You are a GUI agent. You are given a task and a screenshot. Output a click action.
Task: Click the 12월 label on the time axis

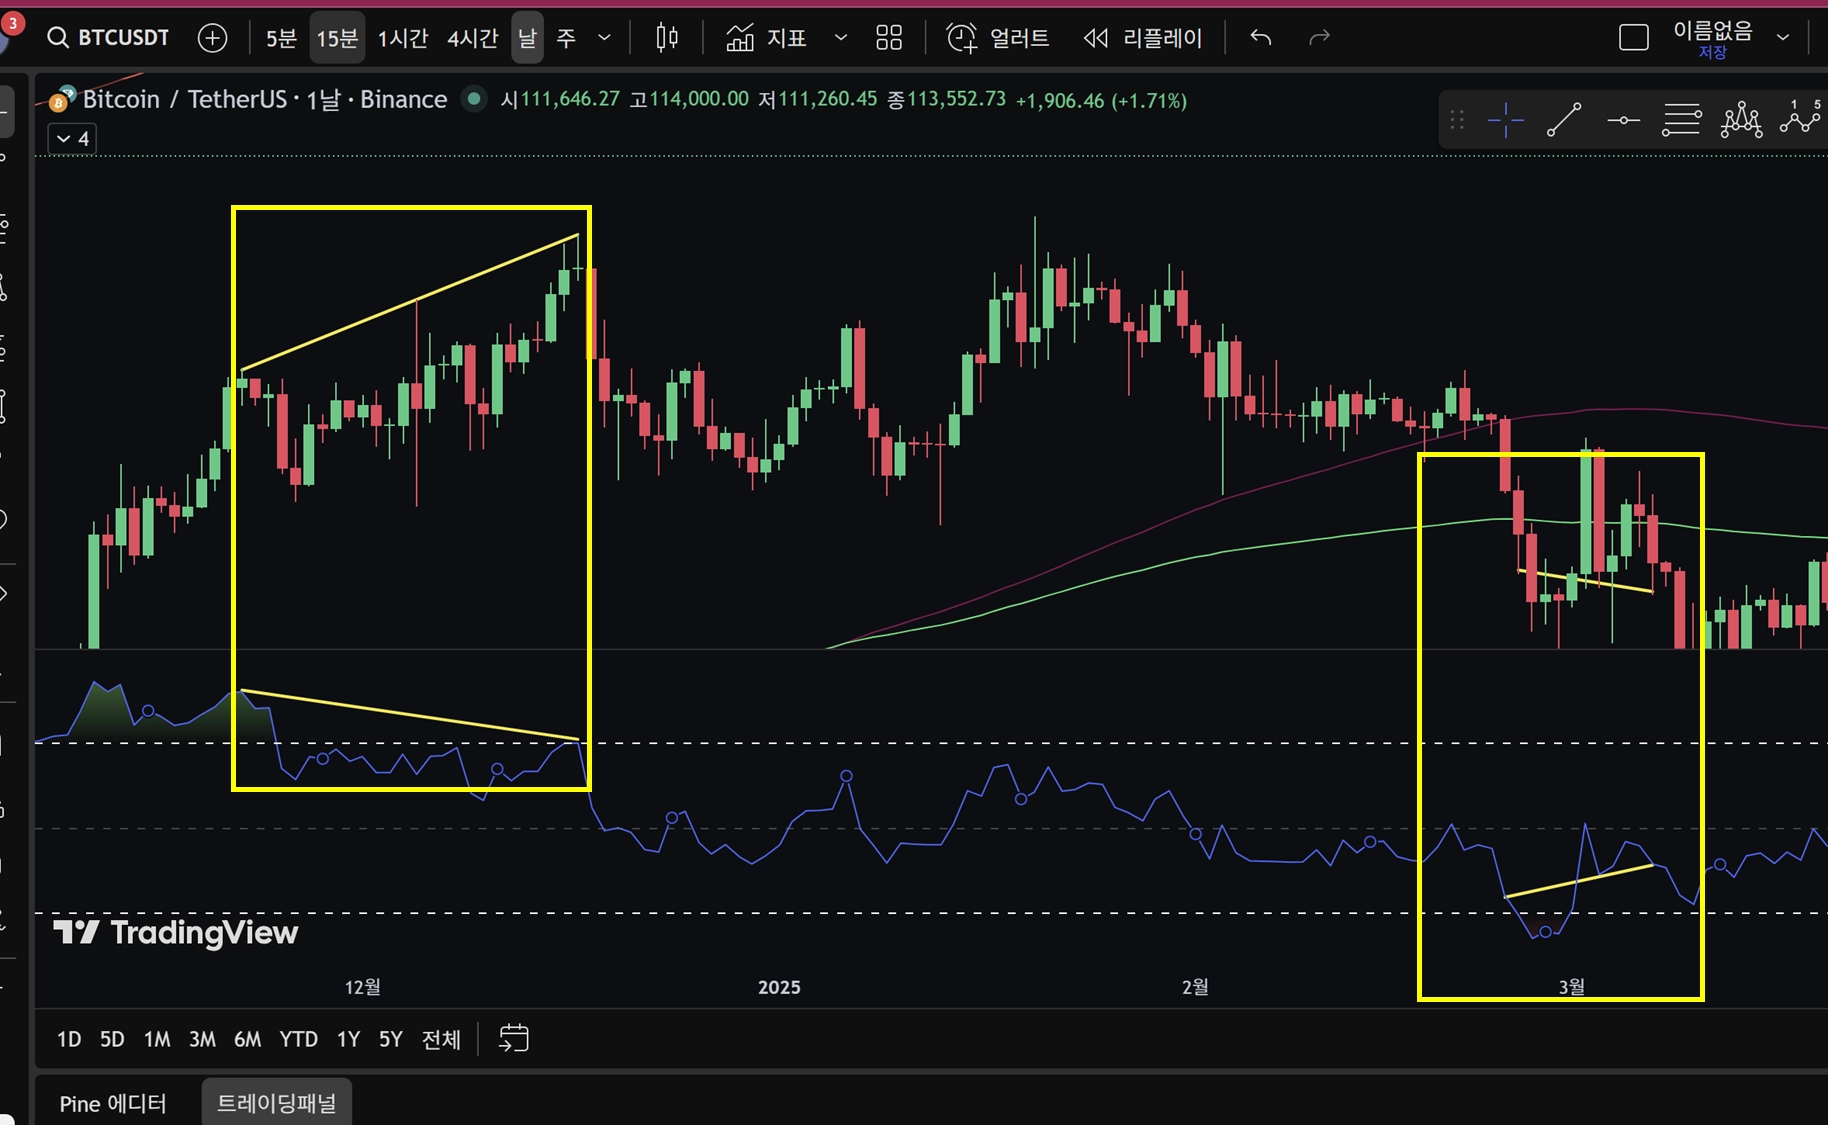click(362, 987)
